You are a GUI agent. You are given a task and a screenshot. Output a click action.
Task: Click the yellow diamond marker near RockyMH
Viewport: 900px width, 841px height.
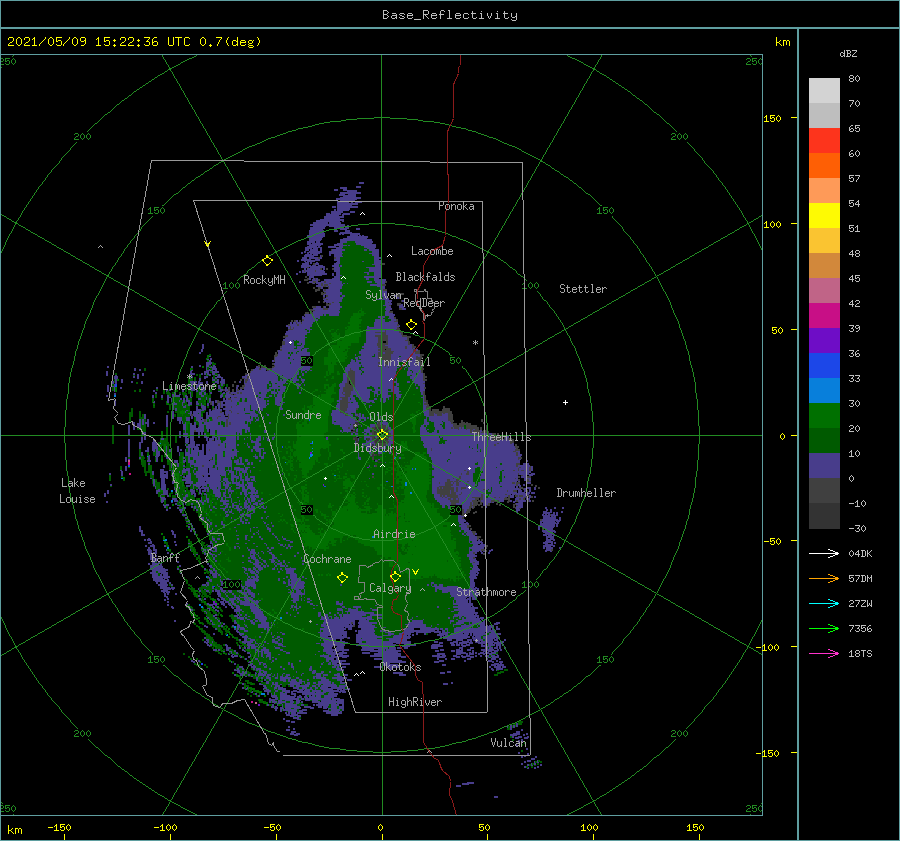[x=267, y=261]
